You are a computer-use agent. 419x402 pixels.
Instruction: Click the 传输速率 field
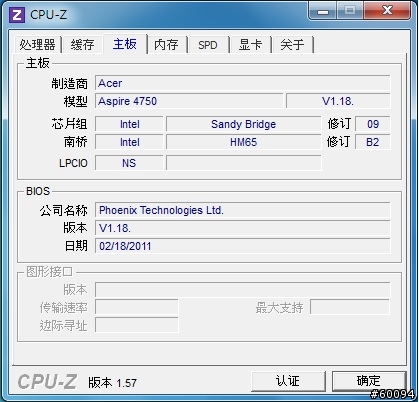[137, 307]
